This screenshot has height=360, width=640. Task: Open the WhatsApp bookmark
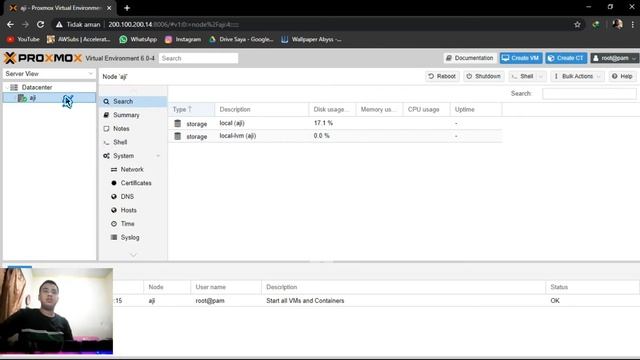138,39
